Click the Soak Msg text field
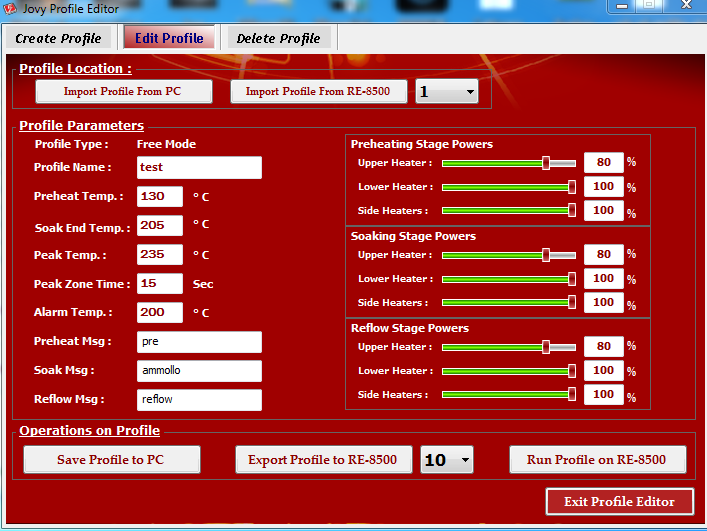 click(x=199, y=371)
